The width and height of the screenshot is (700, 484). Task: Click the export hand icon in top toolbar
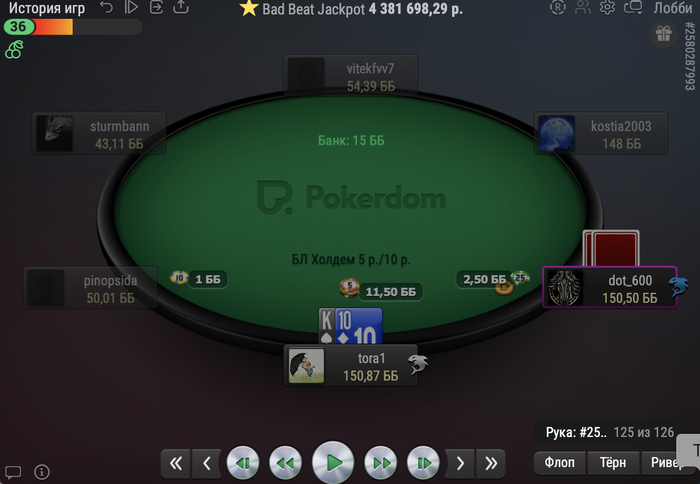156,7
